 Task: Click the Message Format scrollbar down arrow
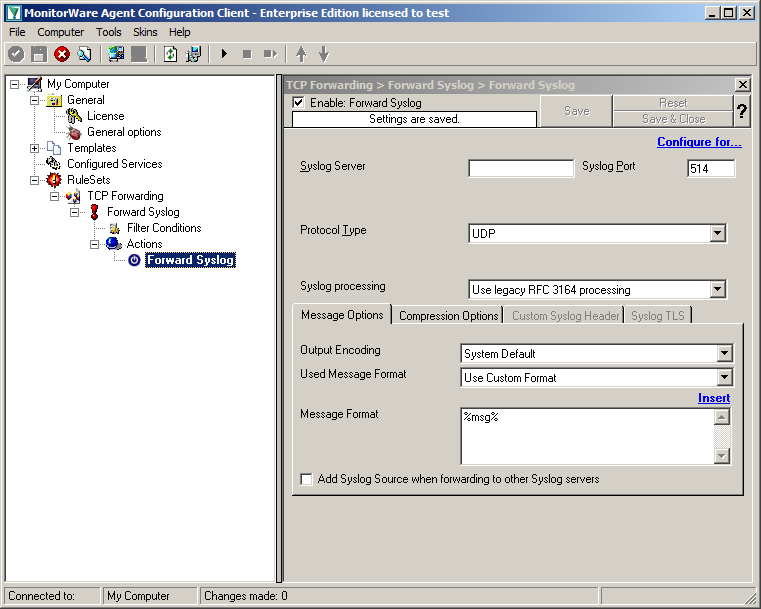pyautogui.click(x=722, y=456)
